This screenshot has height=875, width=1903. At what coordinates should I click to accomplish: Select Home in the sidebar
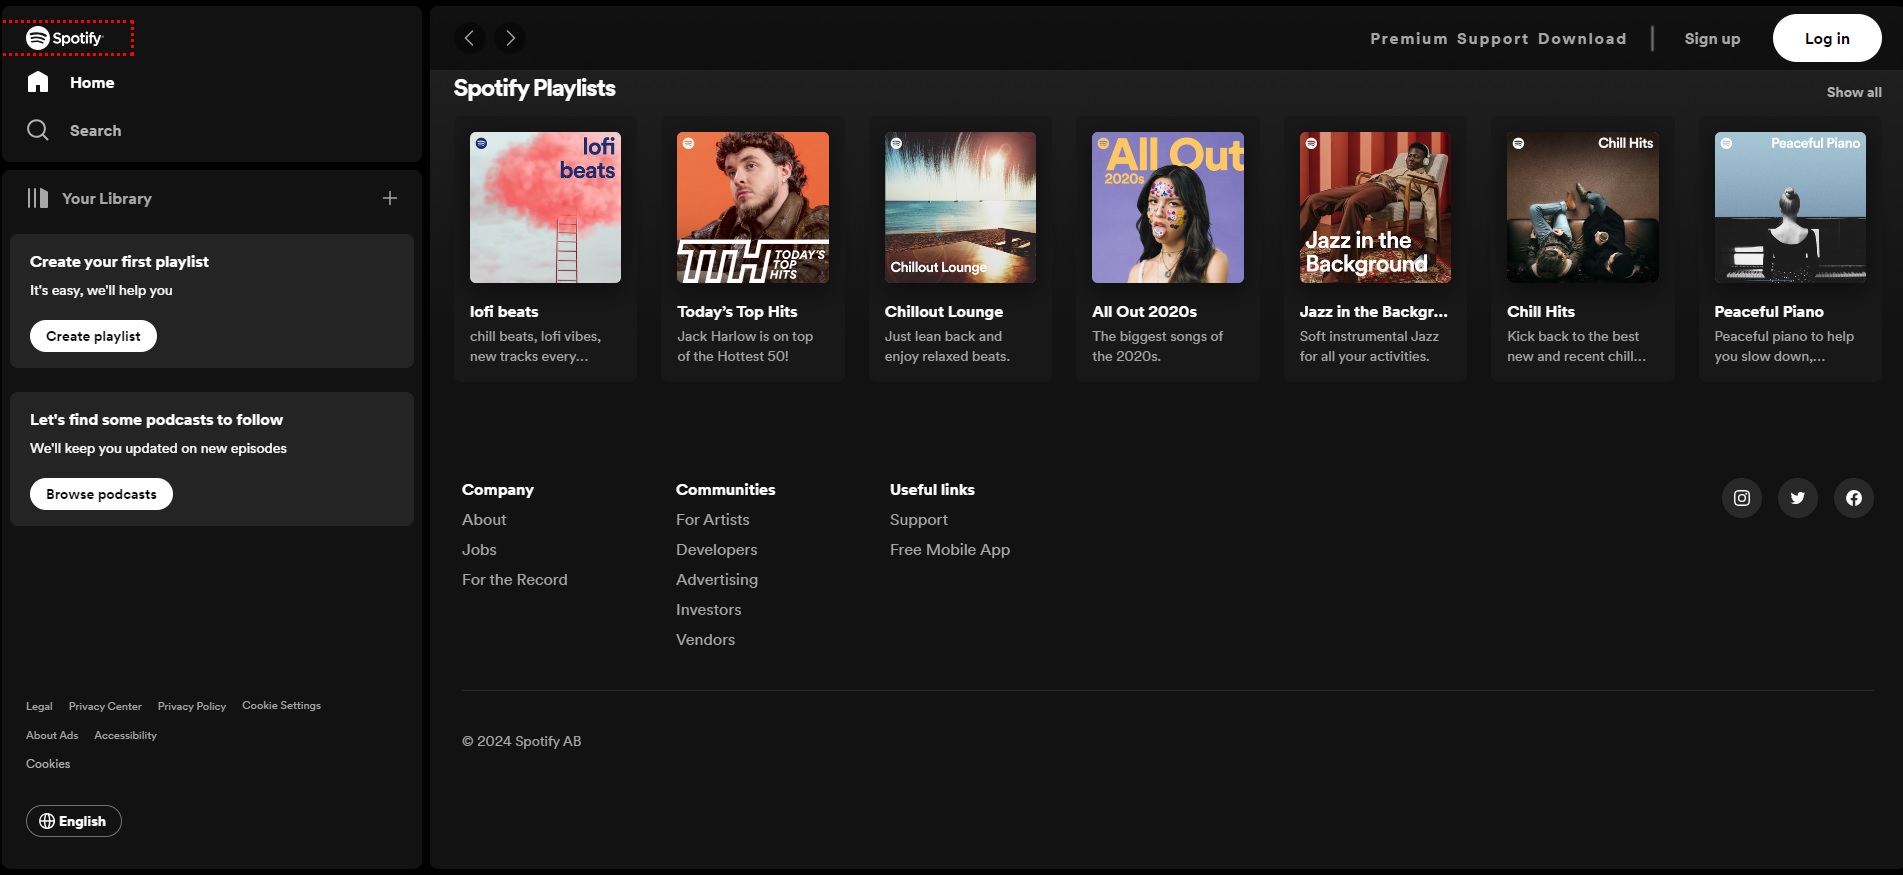click(x=92, y=83)
